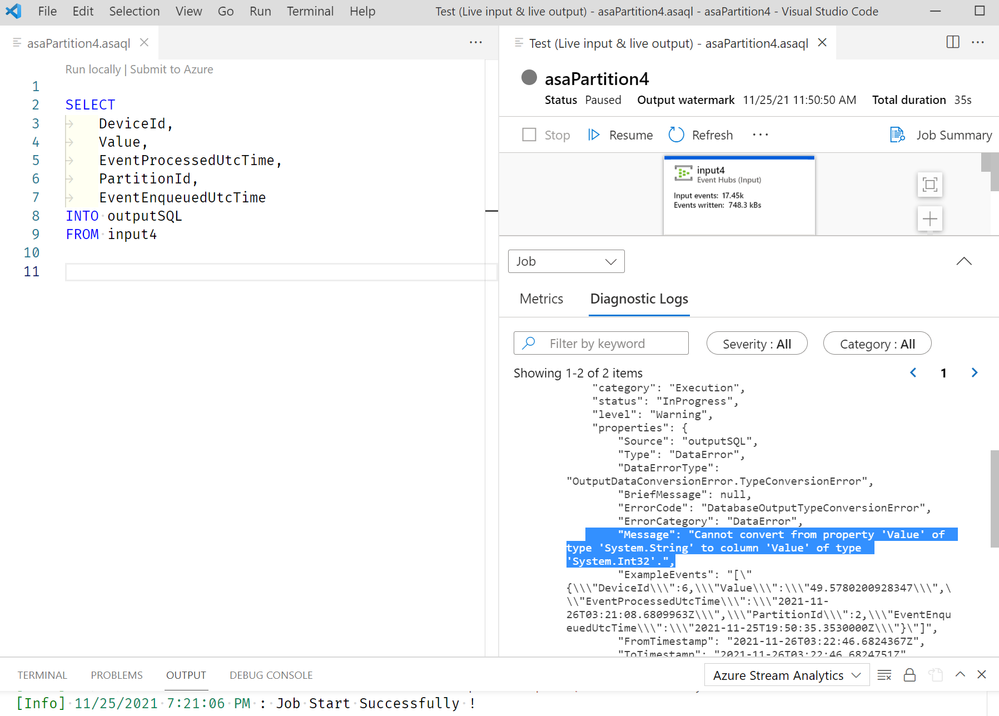The image size is (999, 716).
Task: Select the Test (Live input & live output) tab
Action: pos(668,43)
